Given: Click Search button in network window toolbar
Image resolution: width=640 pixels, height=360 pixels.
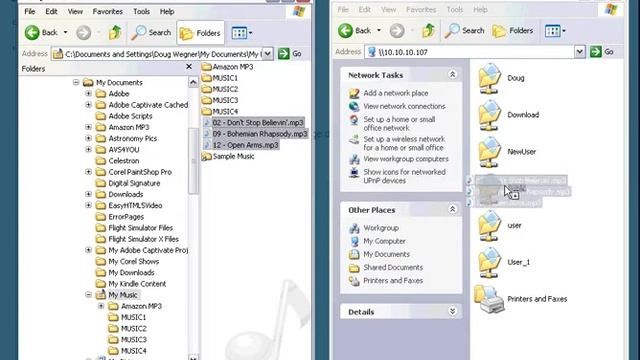Looking at the screenshot, I should [x=464, y=31].
